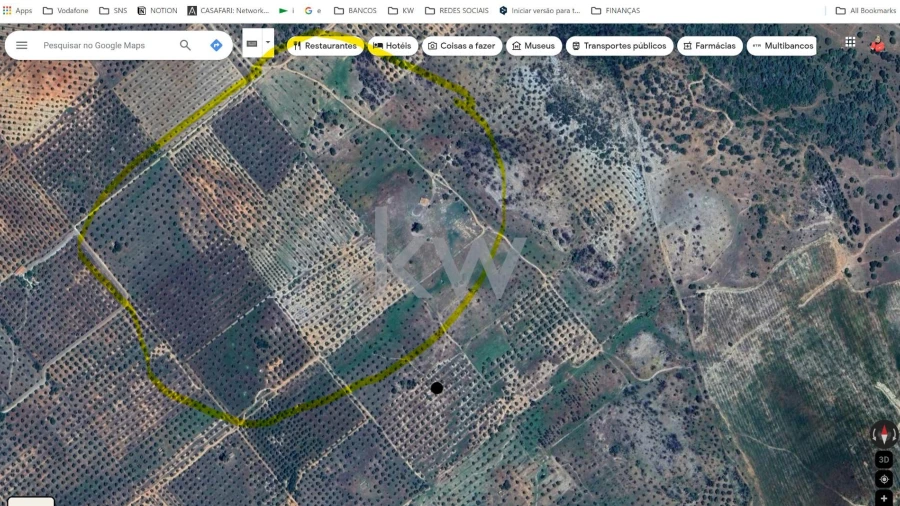Reset orientation using the compass
The height and width of the screenshot is (506, 900).
point(884,434)
